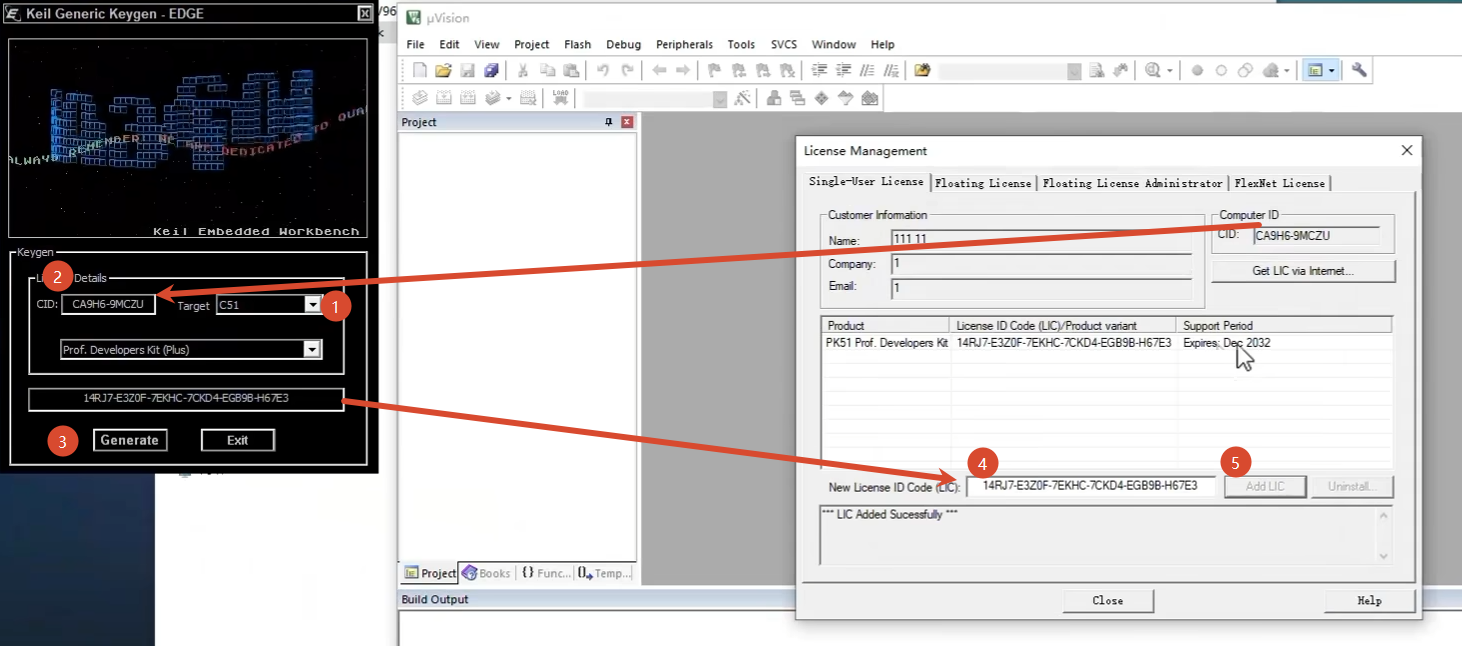Click the Support Period column header
This screenshot has height=646, width=1462.
pyautogui.click(x=1285, y=325)
